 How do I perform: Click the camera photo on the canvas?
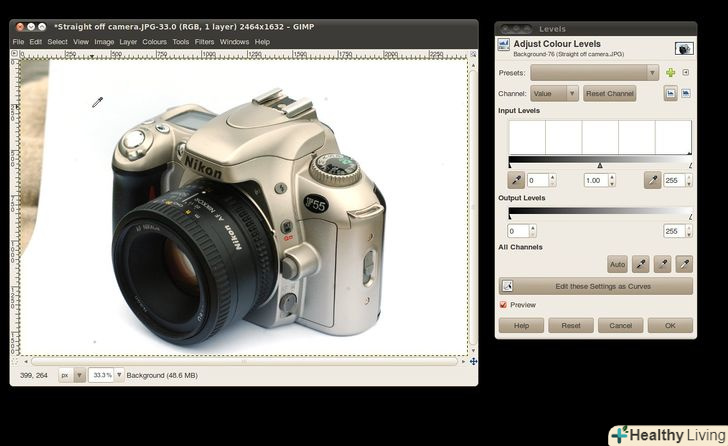(x=249, y=216)
